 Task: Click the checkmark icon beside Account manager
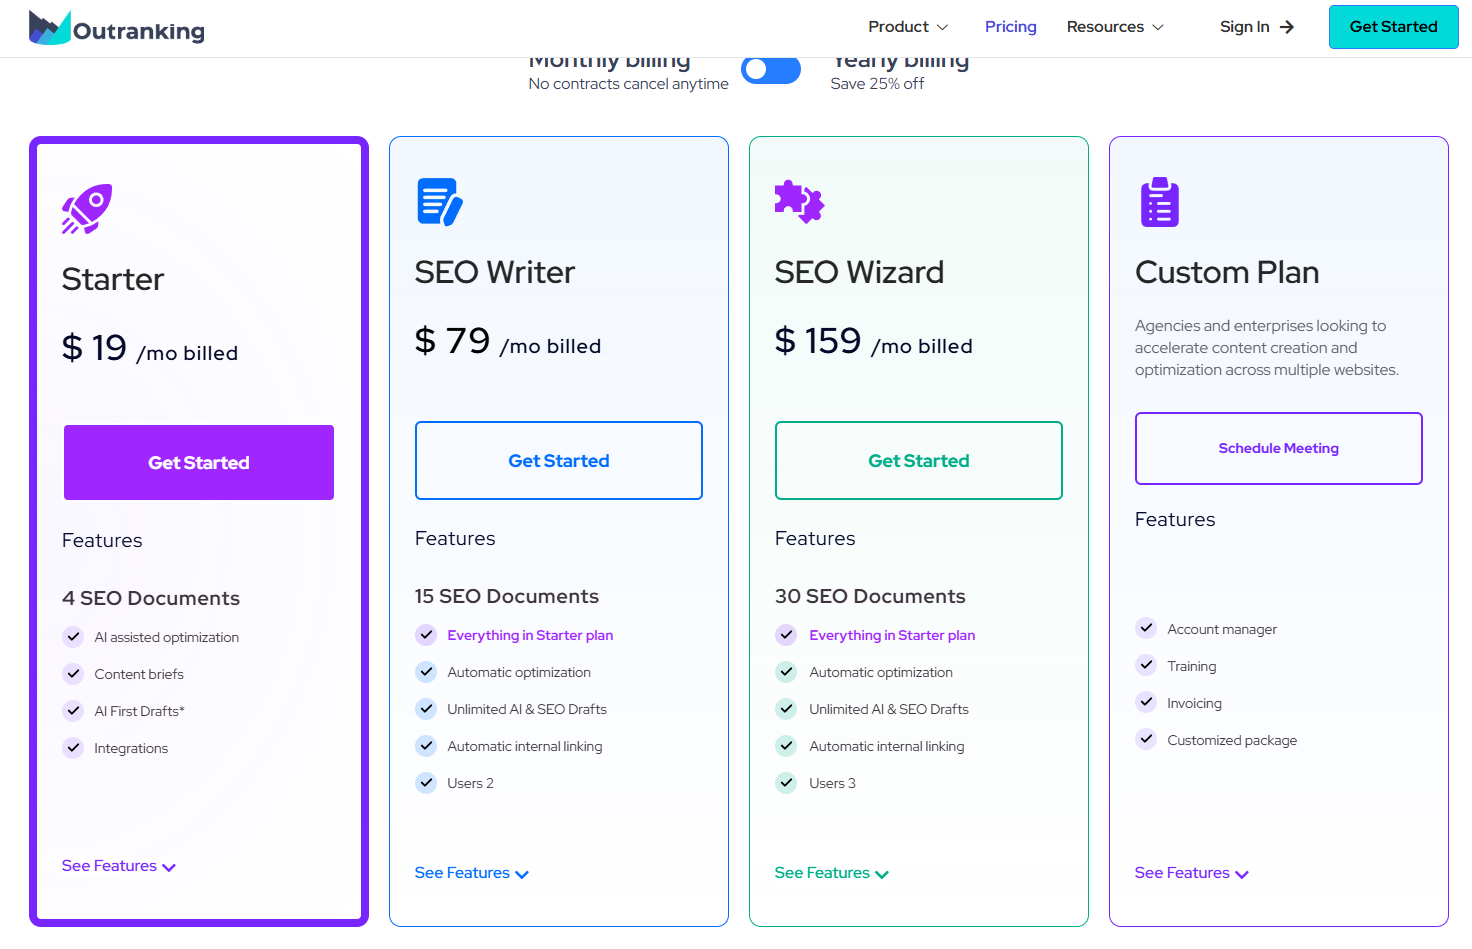pos(1146,628)
